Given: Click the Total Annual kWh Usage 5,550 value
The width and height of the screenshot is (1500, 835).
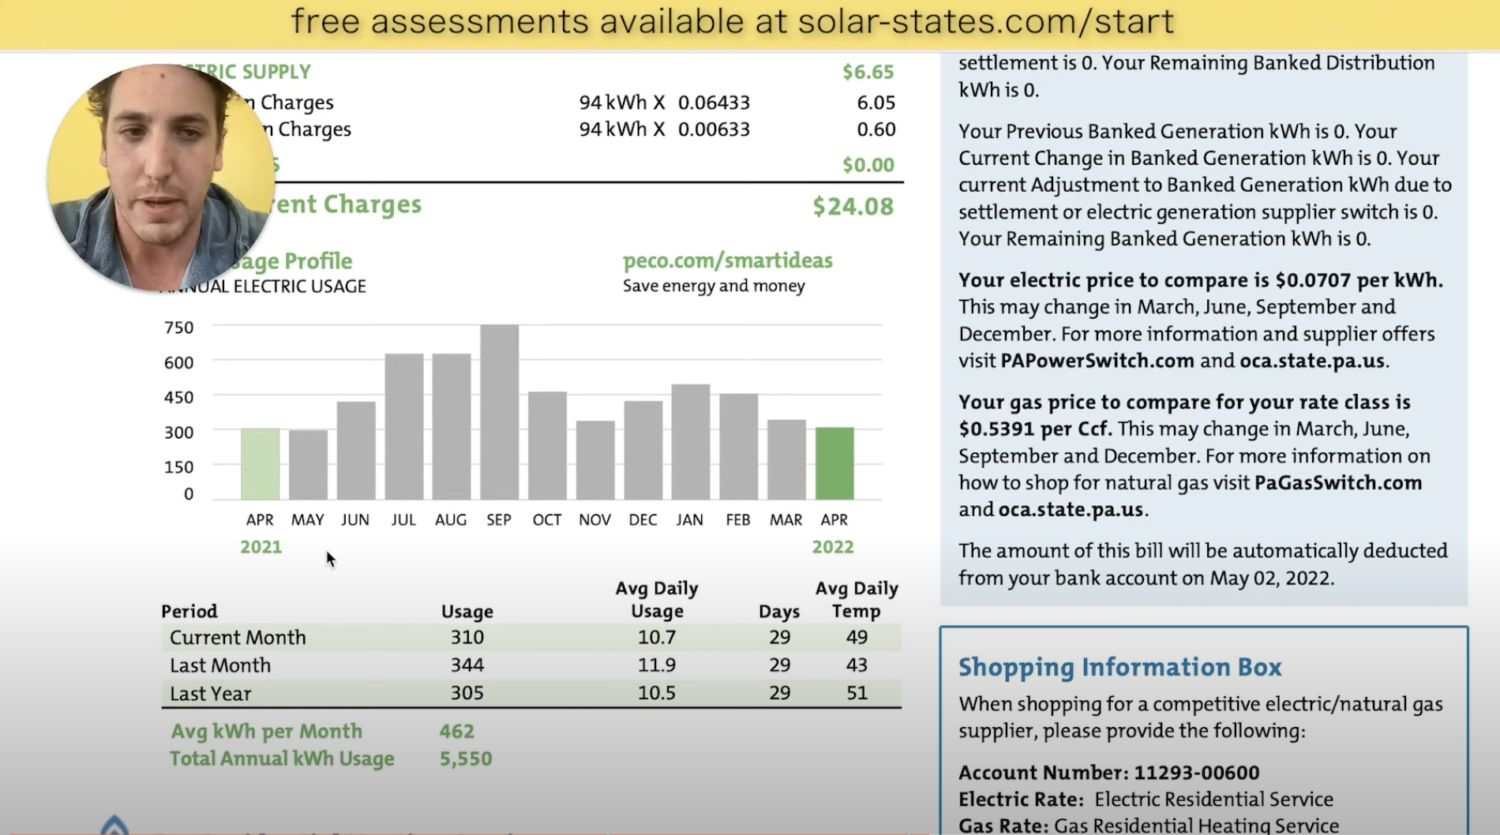Looking at the screenshot, I should (465, 759).
